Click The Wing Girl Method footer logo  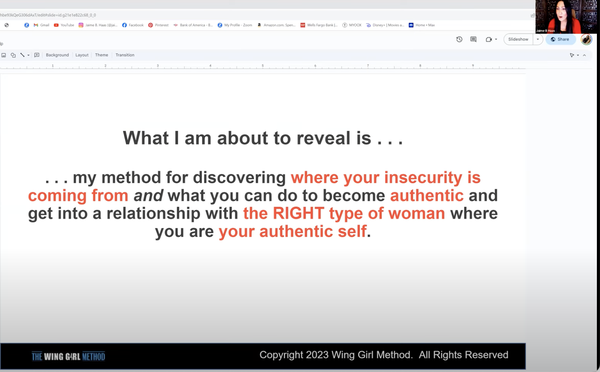[x=68, y=356]
